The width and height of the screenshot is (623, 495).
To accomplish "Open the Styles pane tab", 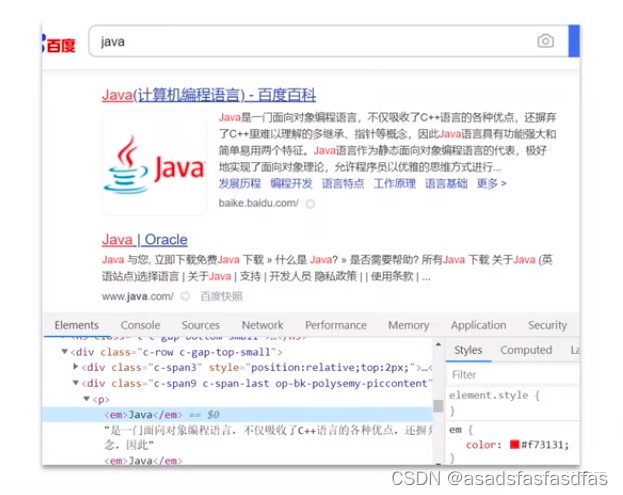I will (468, 350).
